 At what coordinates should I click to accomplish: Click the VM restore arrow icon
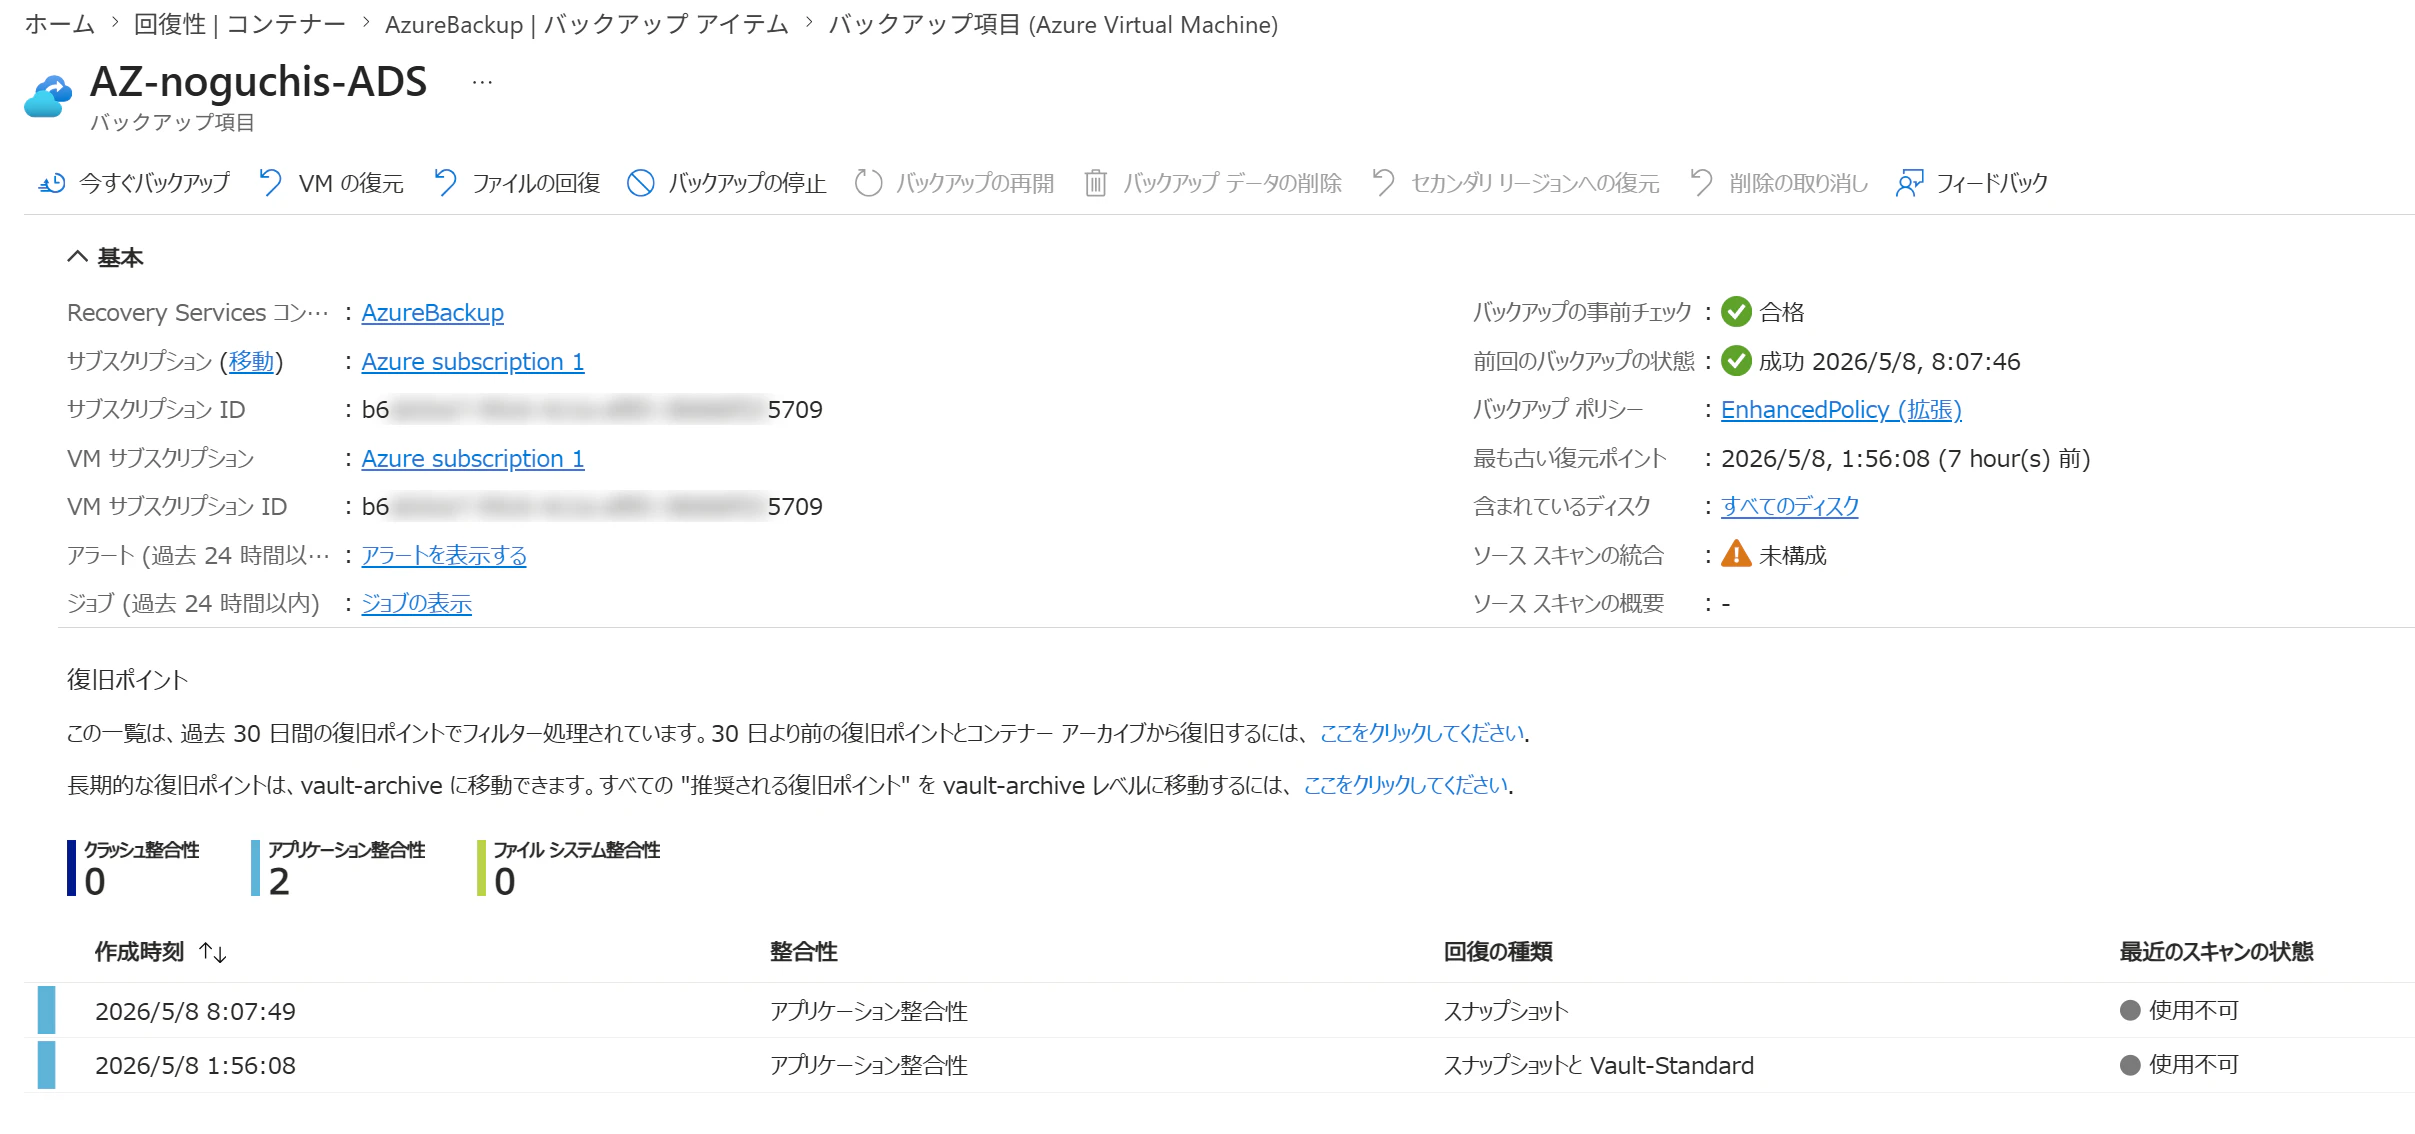pyautogui.click(x=270, y=183)
